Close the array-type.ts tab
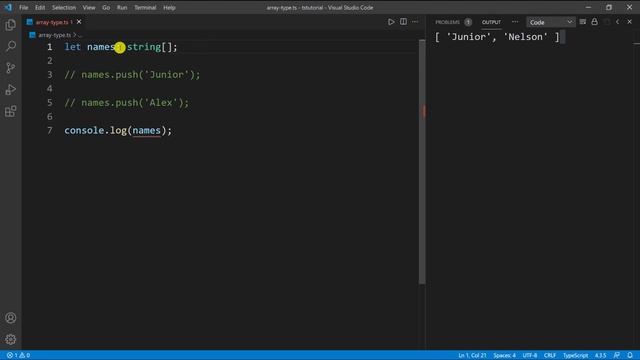Viewport: 640px width, 360px height. tap(79, 22)
